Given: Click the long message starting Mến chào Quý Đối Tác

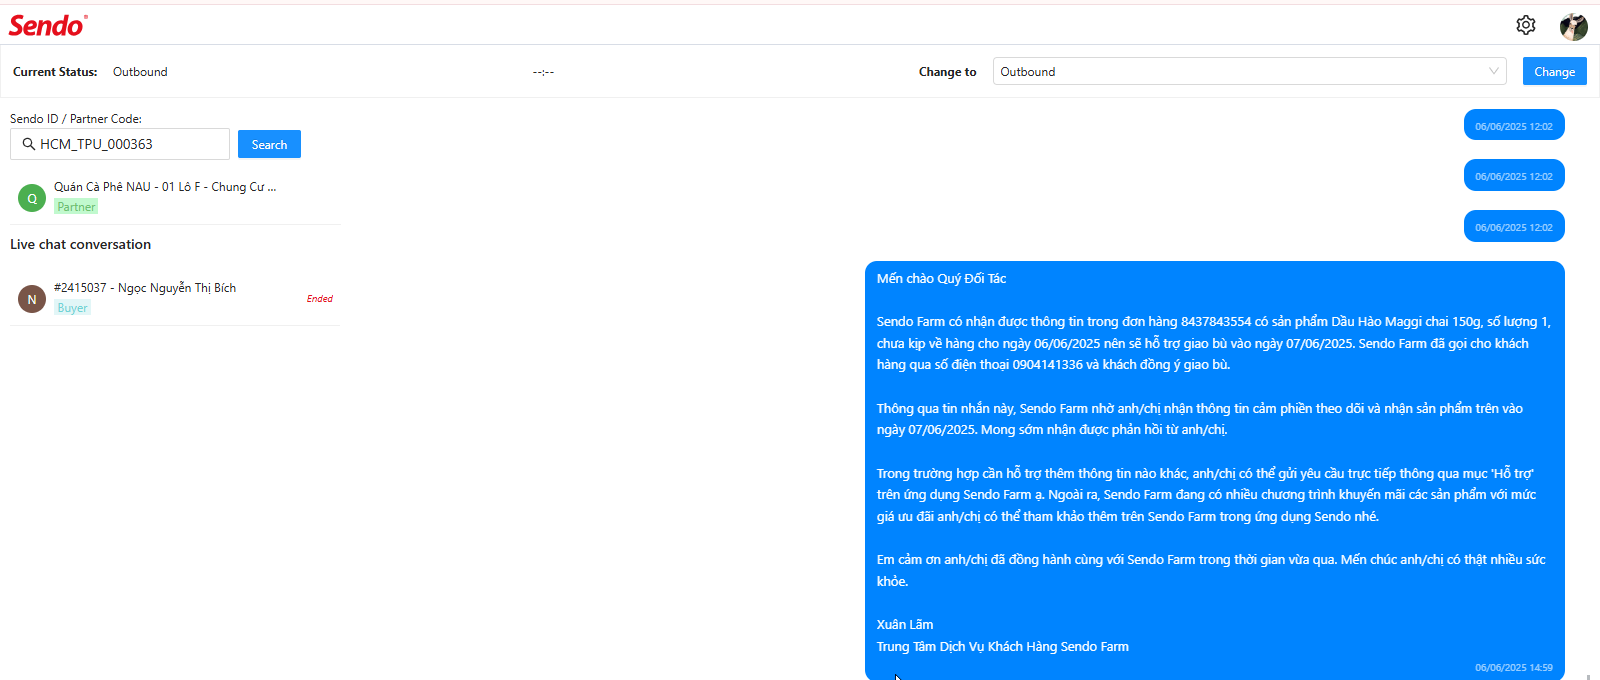Looking at the screenshot, I should click(x=1214, y=470).
